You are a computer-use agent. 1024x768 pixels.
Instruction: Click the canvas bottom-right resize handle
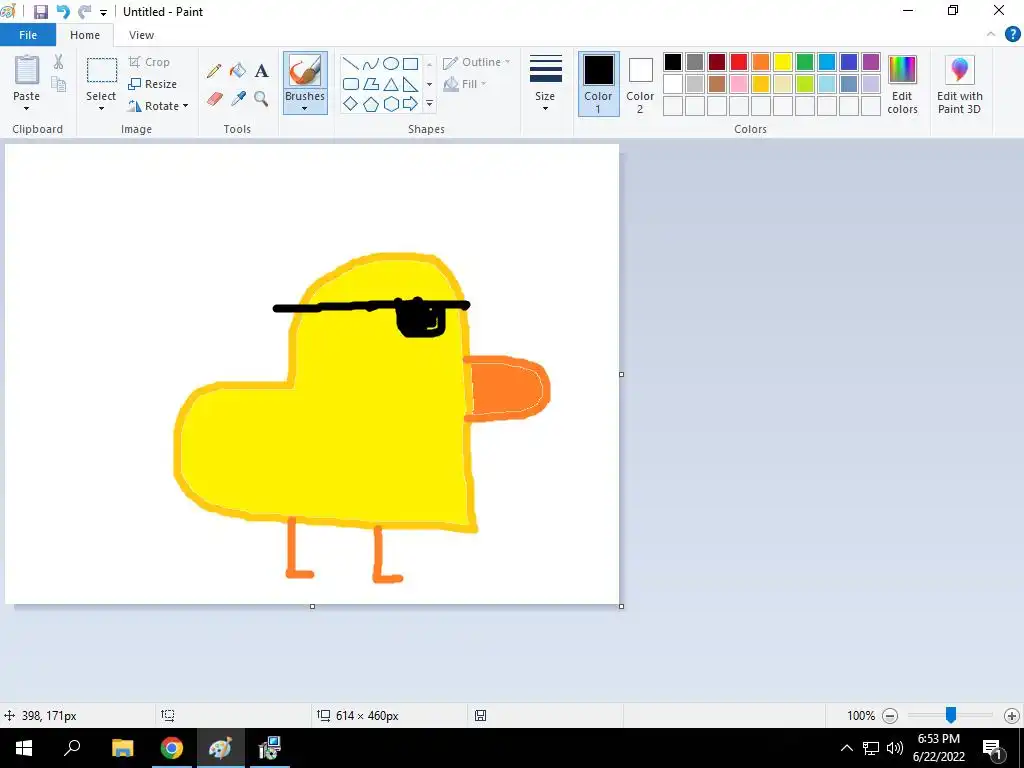coord(621,607)
